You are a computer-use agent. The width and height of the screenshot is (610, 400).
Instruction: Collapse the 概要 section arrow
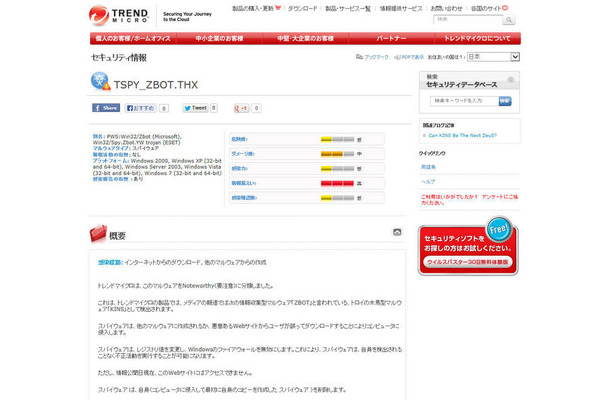click(397, 232)
